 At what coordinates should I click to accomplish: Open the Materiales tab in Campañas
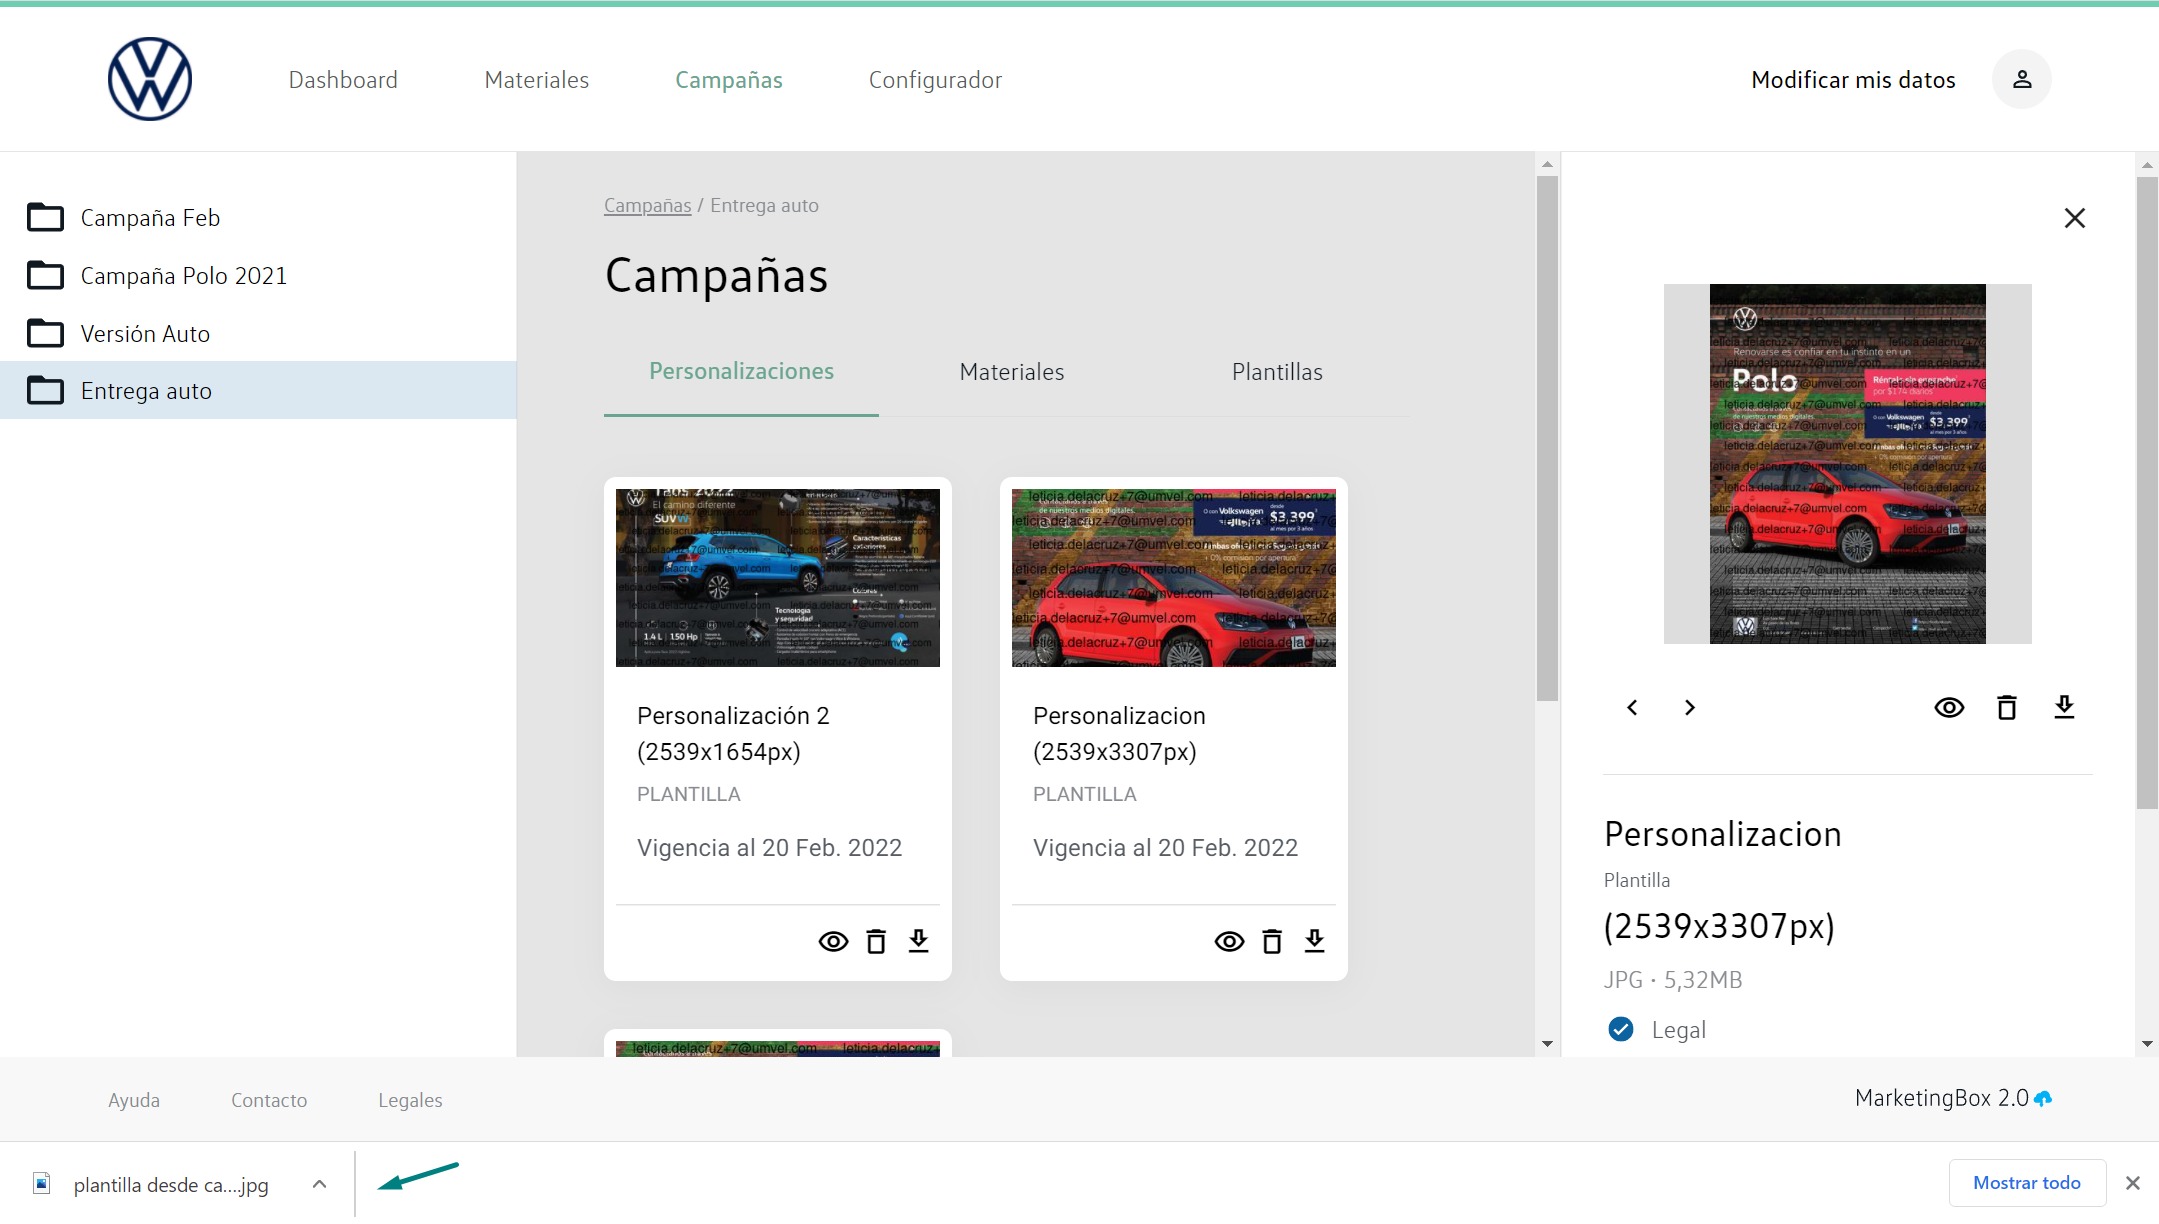pos(1011,372)
